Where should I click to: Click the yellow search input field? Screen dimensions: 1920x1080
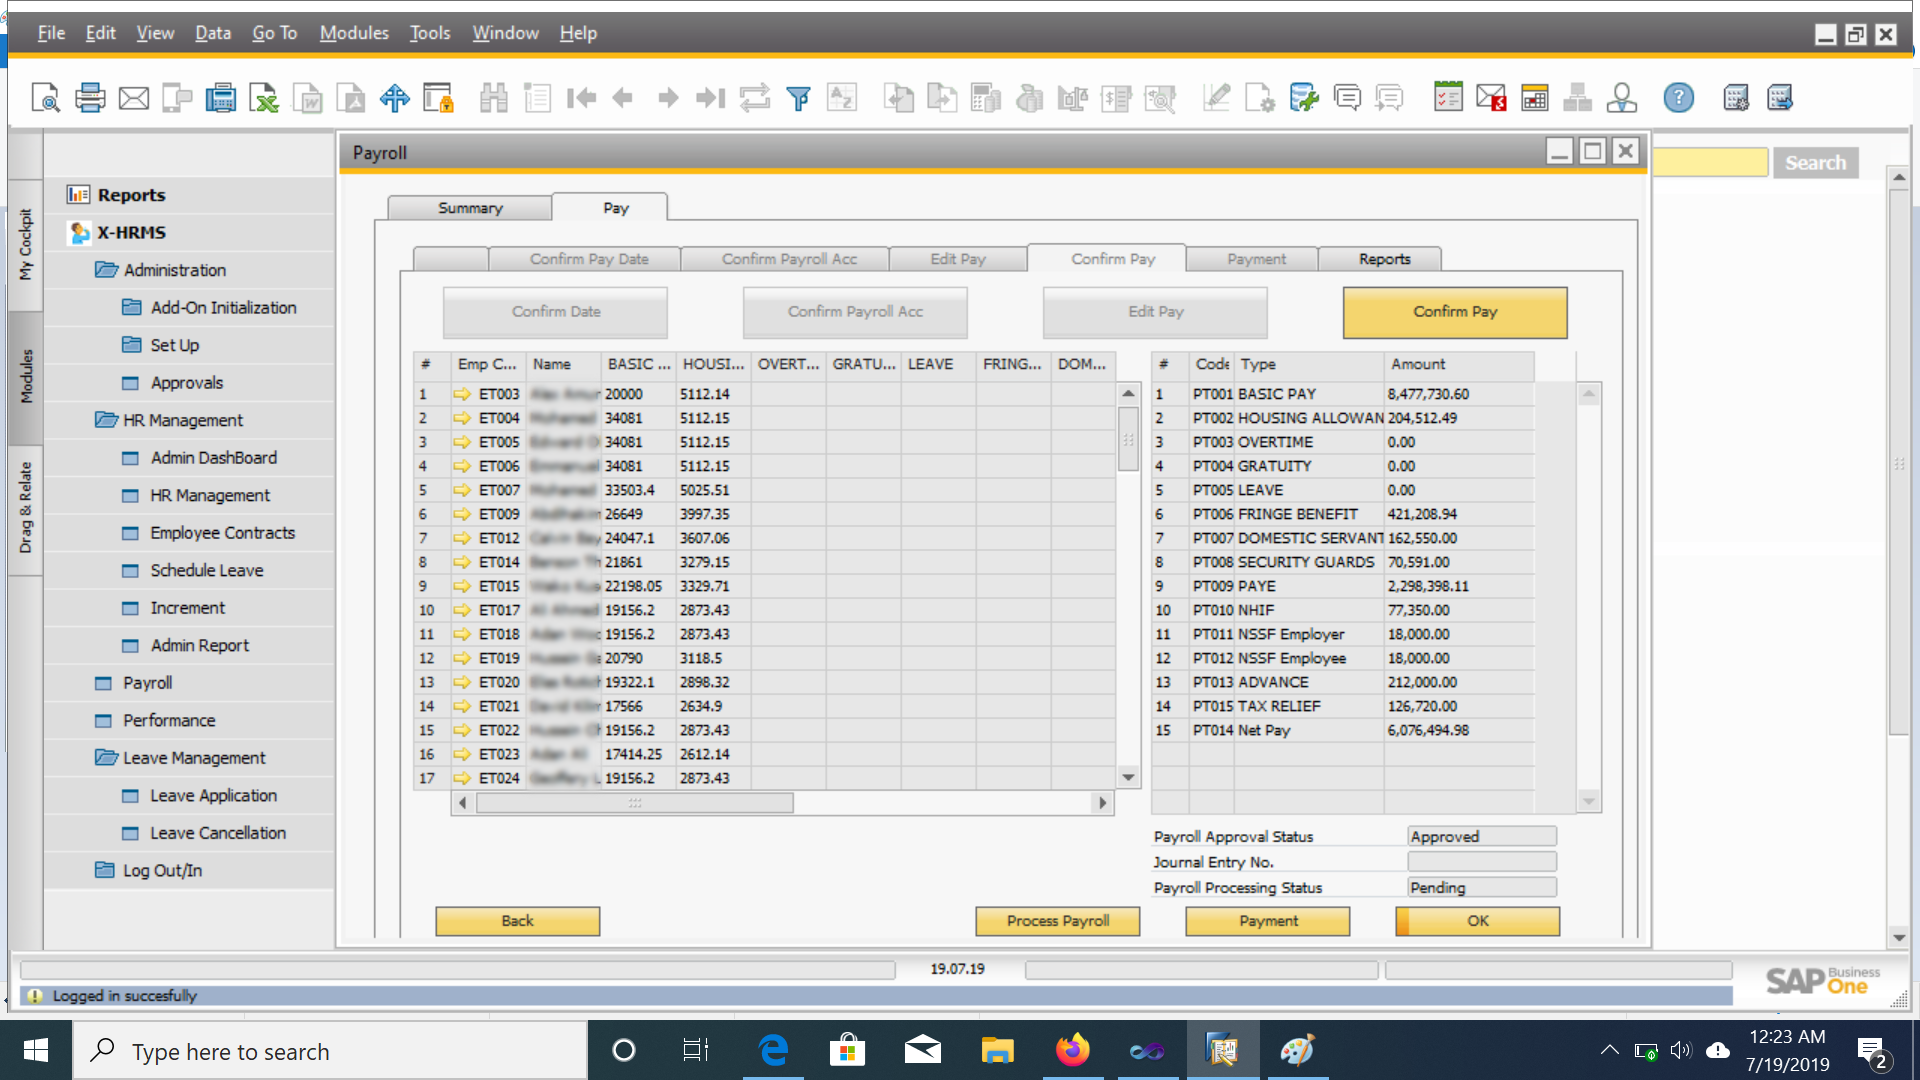[1710, 162]
